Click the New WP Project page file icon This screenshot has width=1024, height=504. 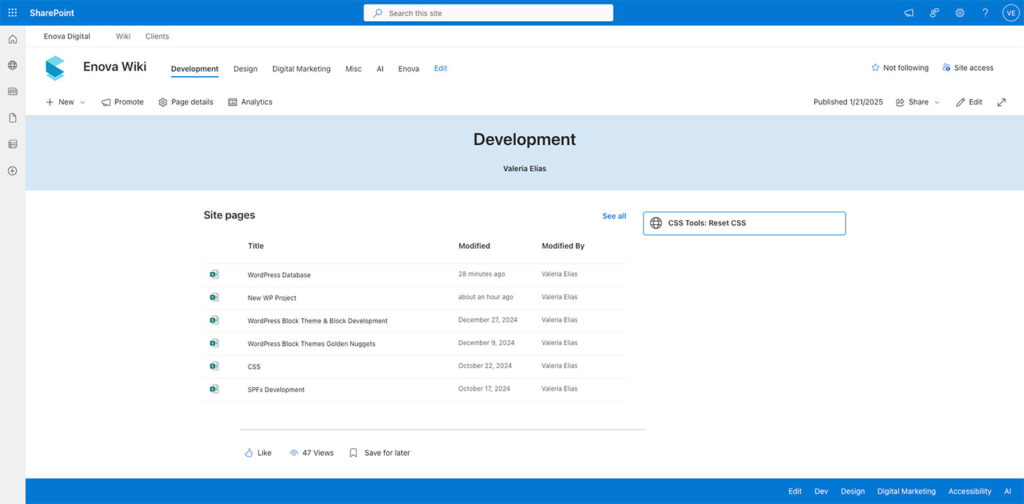[x=214, y=297]
